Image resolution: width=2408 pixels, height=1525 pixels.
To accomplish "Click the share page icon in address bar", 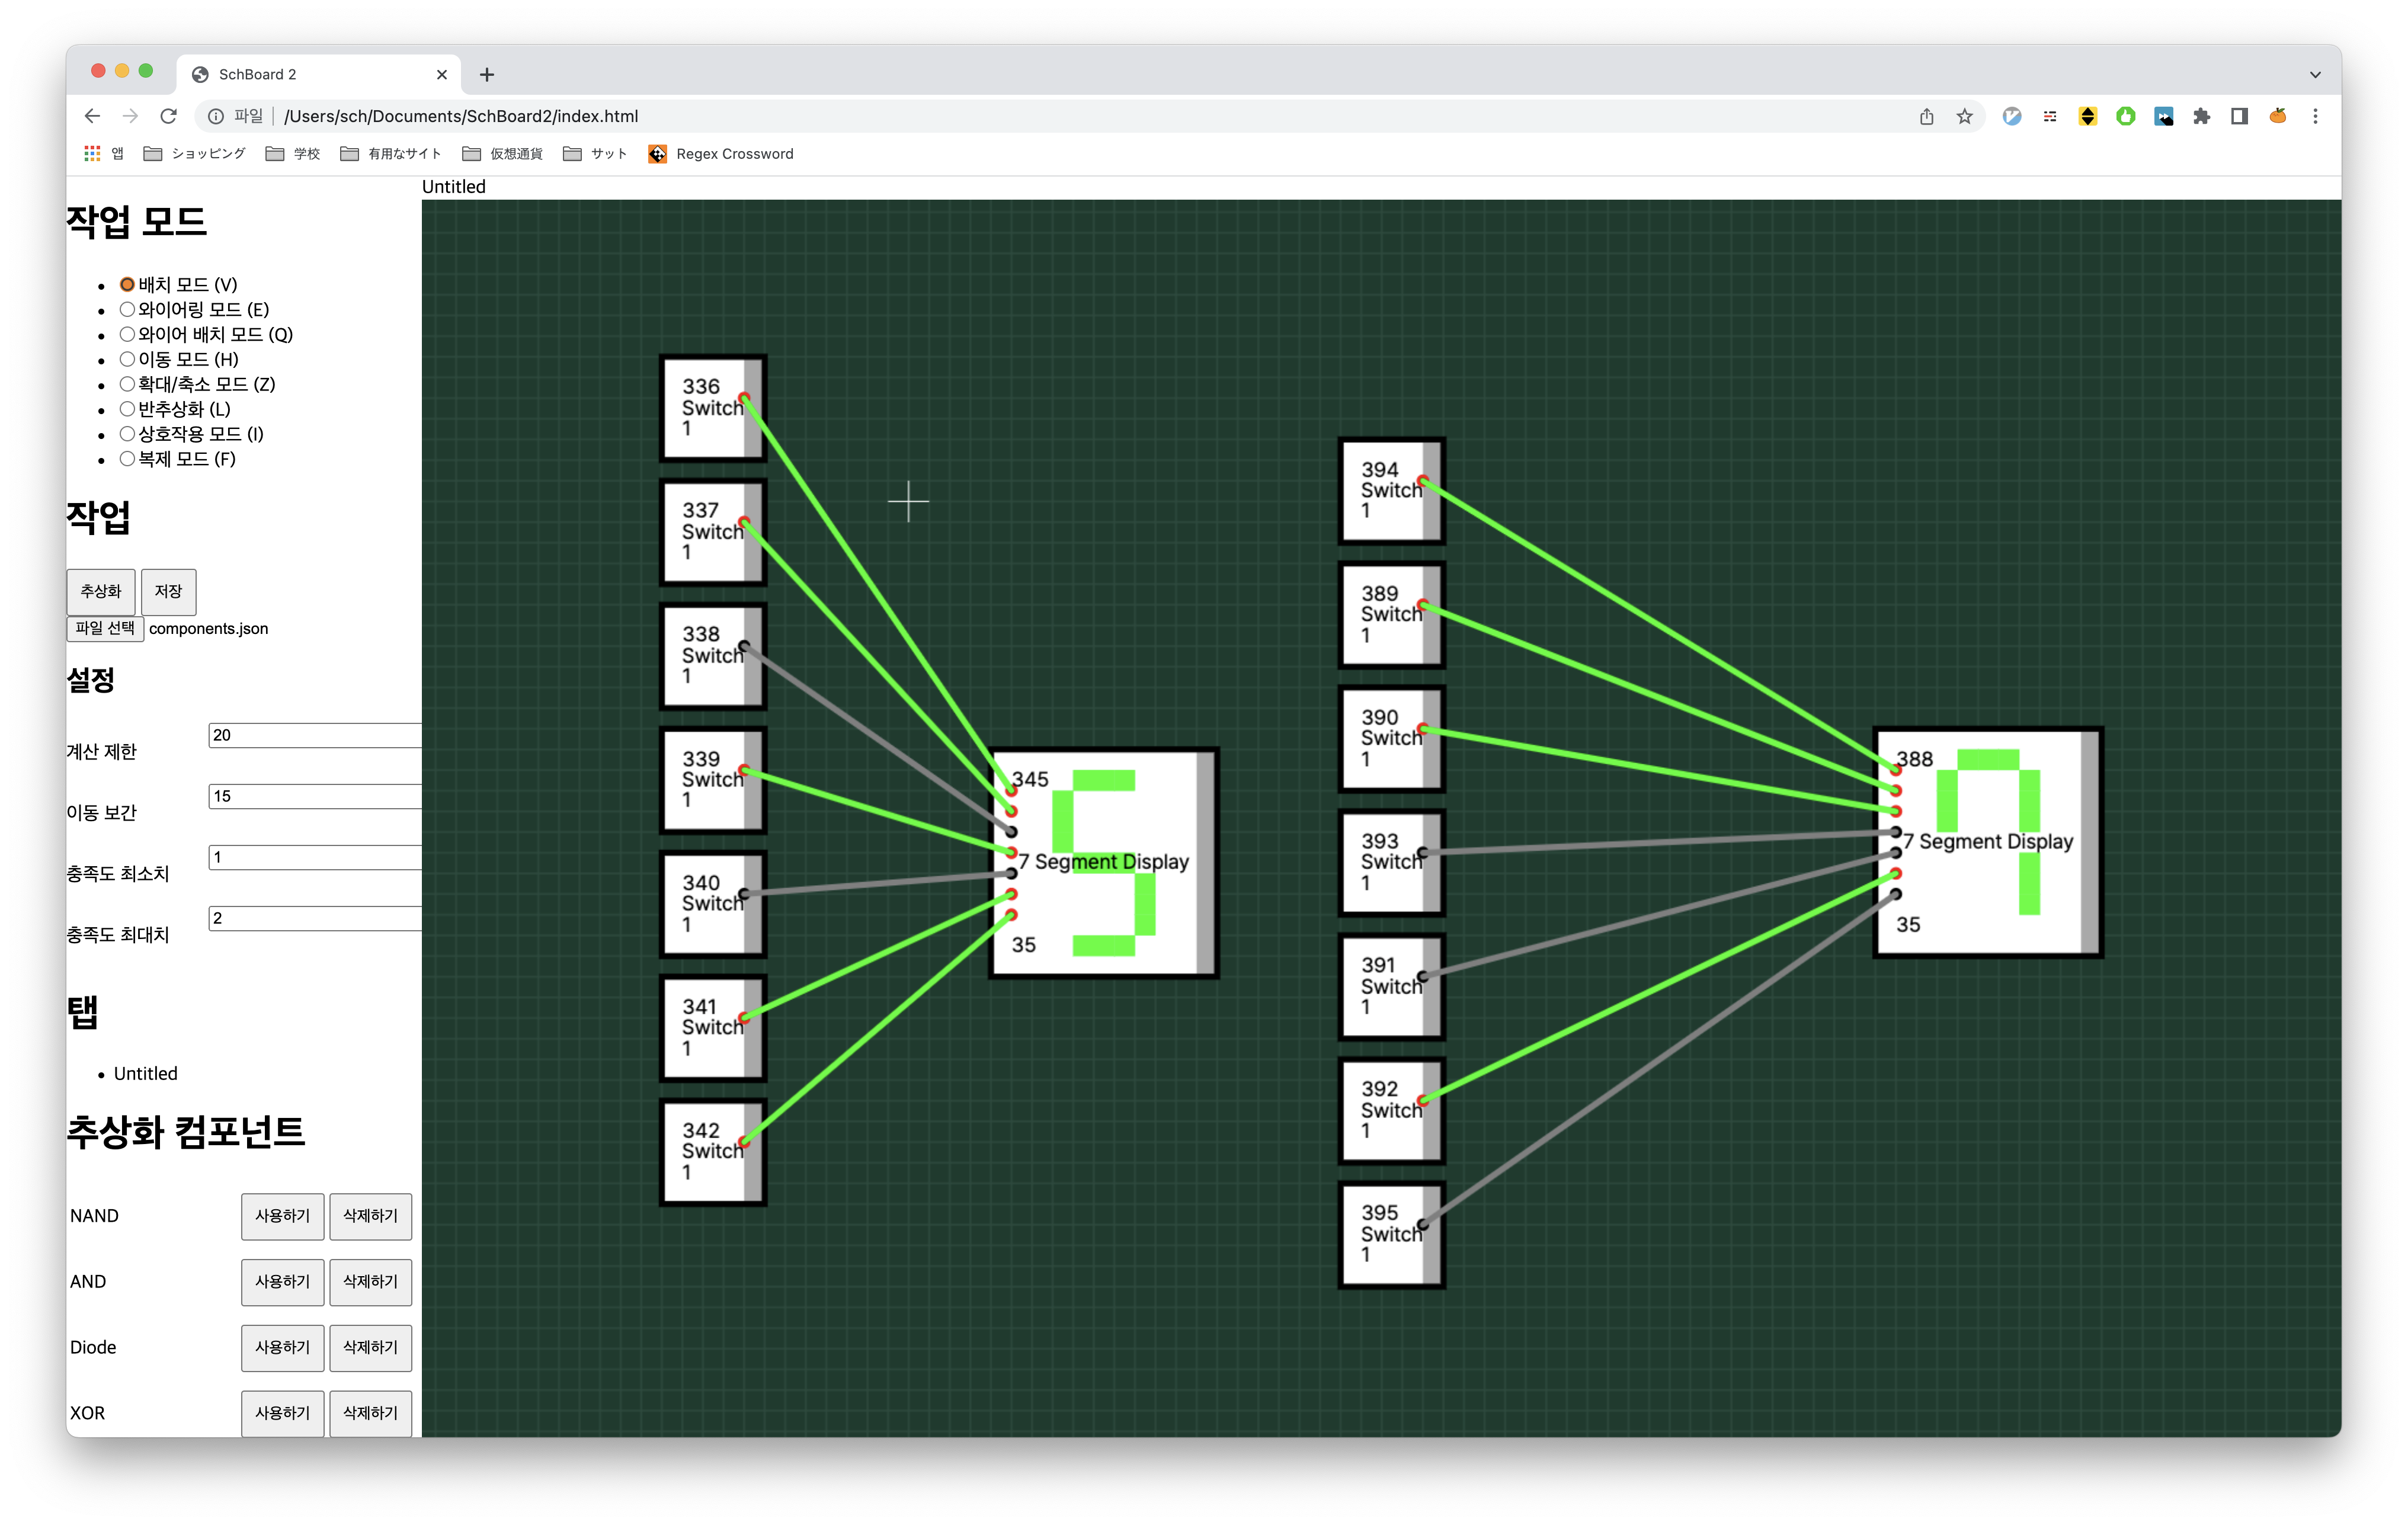I will pos(1926,116).
